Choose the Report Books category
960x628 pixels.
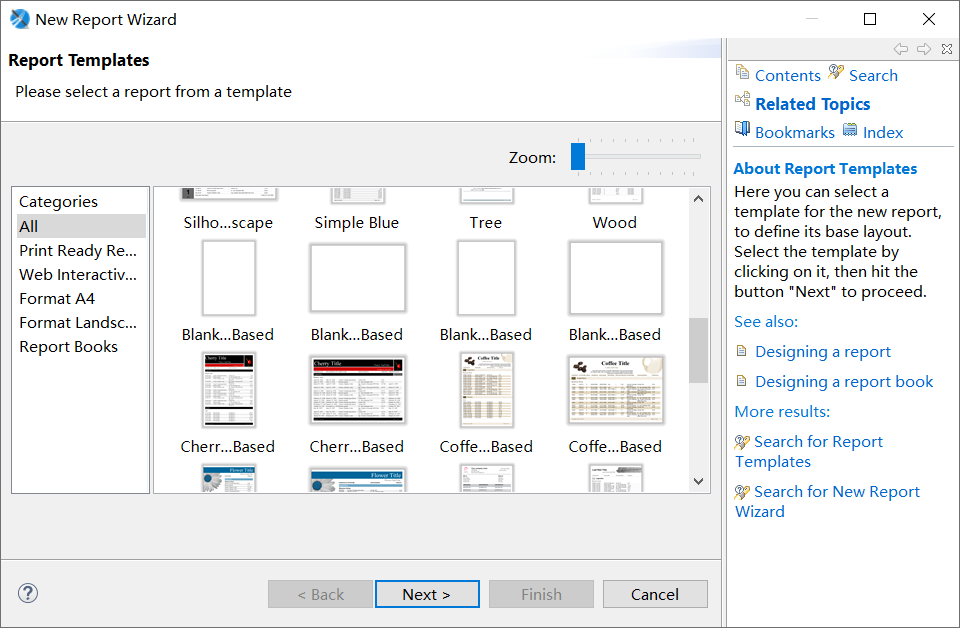pyautogui.click(x=68, y=346)
